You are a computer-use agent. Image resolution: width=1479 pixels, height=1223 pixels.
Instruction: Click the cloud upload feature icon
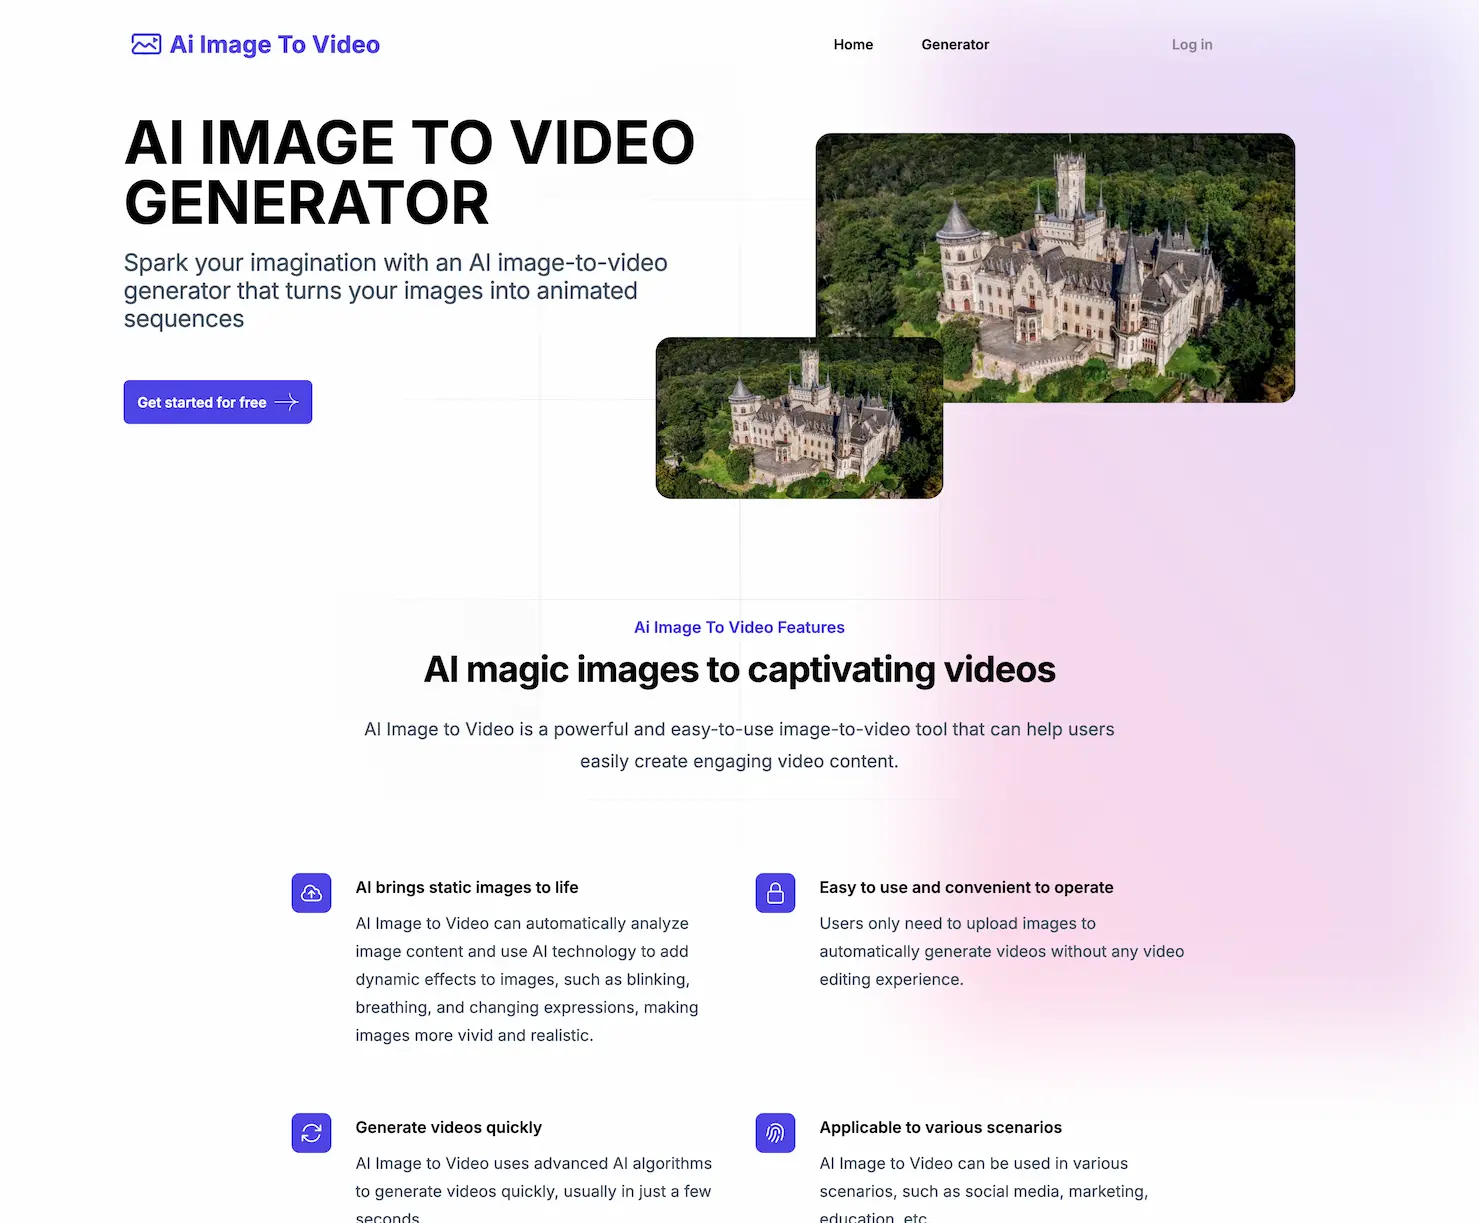pyautogui.click(x=311, y=893)
